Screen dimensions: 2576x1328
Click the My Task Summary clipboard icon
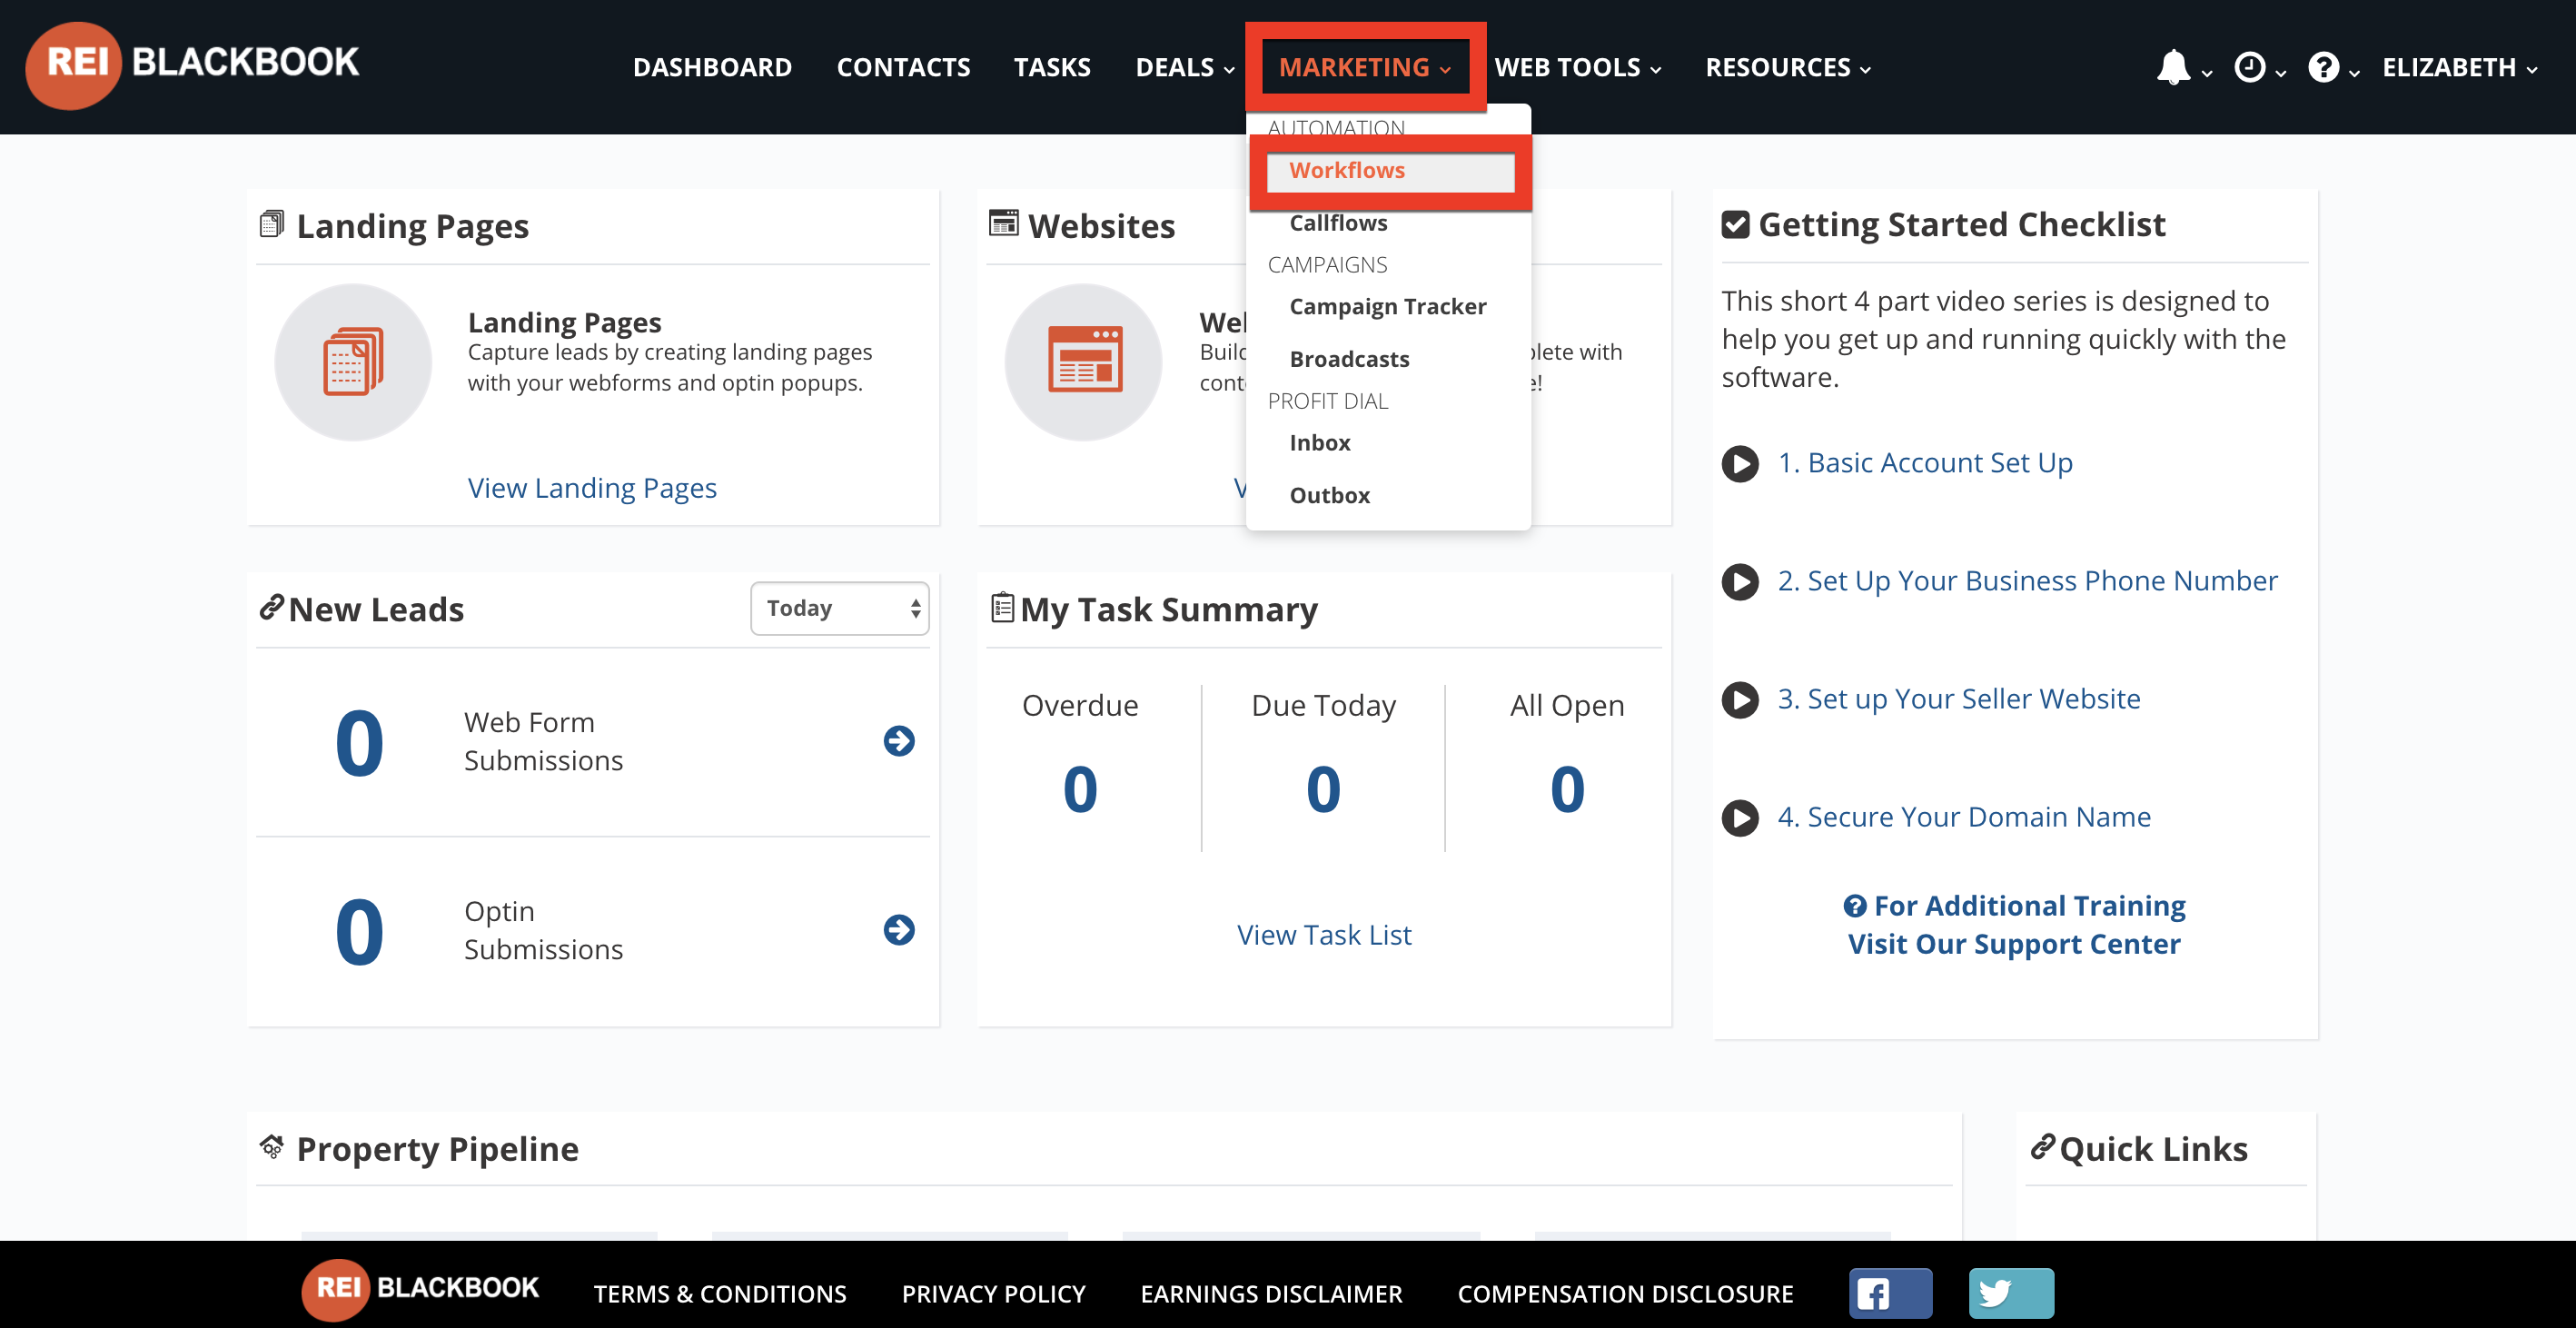tap(1002, 607)
